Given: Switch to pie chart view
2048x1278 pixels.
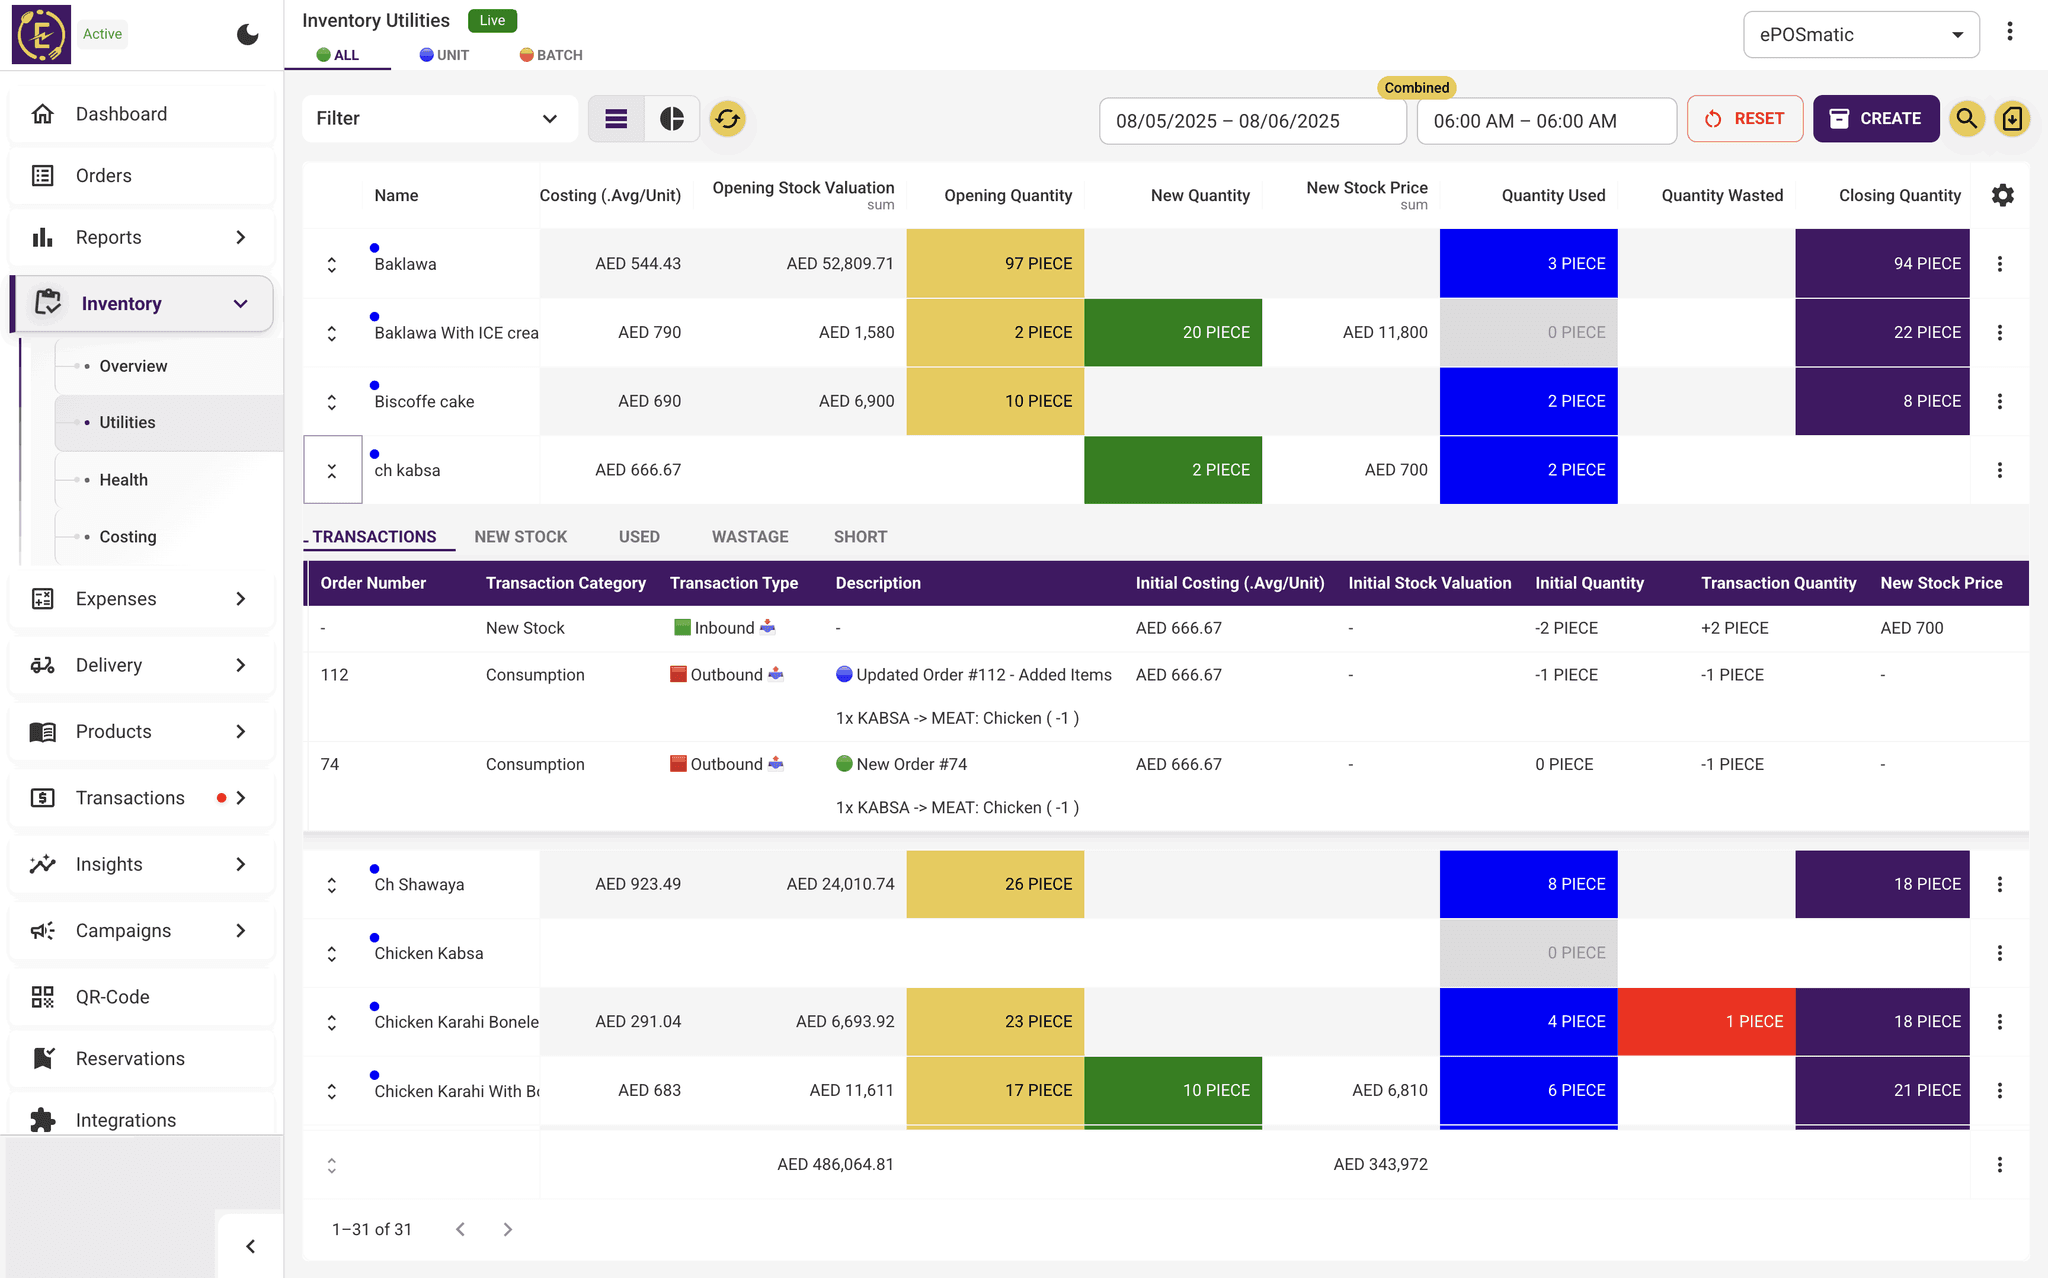Looking at the screenshot, I should pyautogui.click(x=672, y=119).
